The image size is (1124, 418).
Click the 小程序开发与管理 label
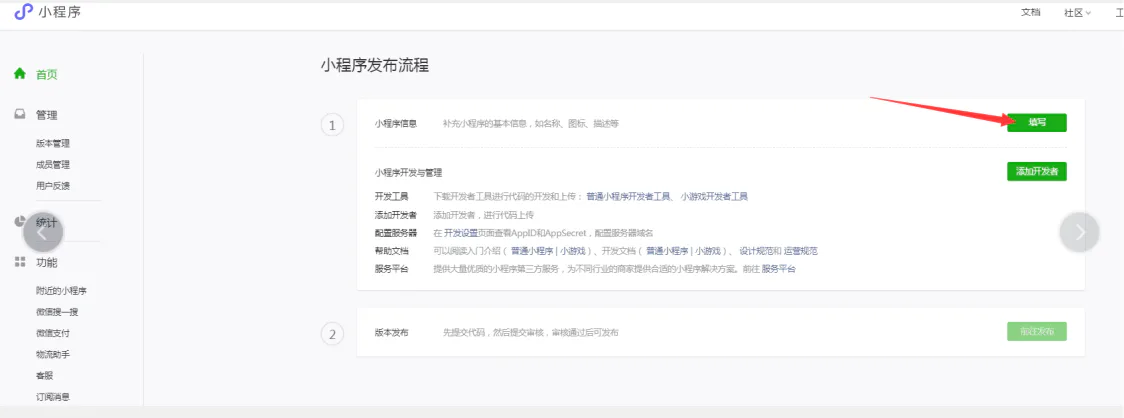coord(409,173)
